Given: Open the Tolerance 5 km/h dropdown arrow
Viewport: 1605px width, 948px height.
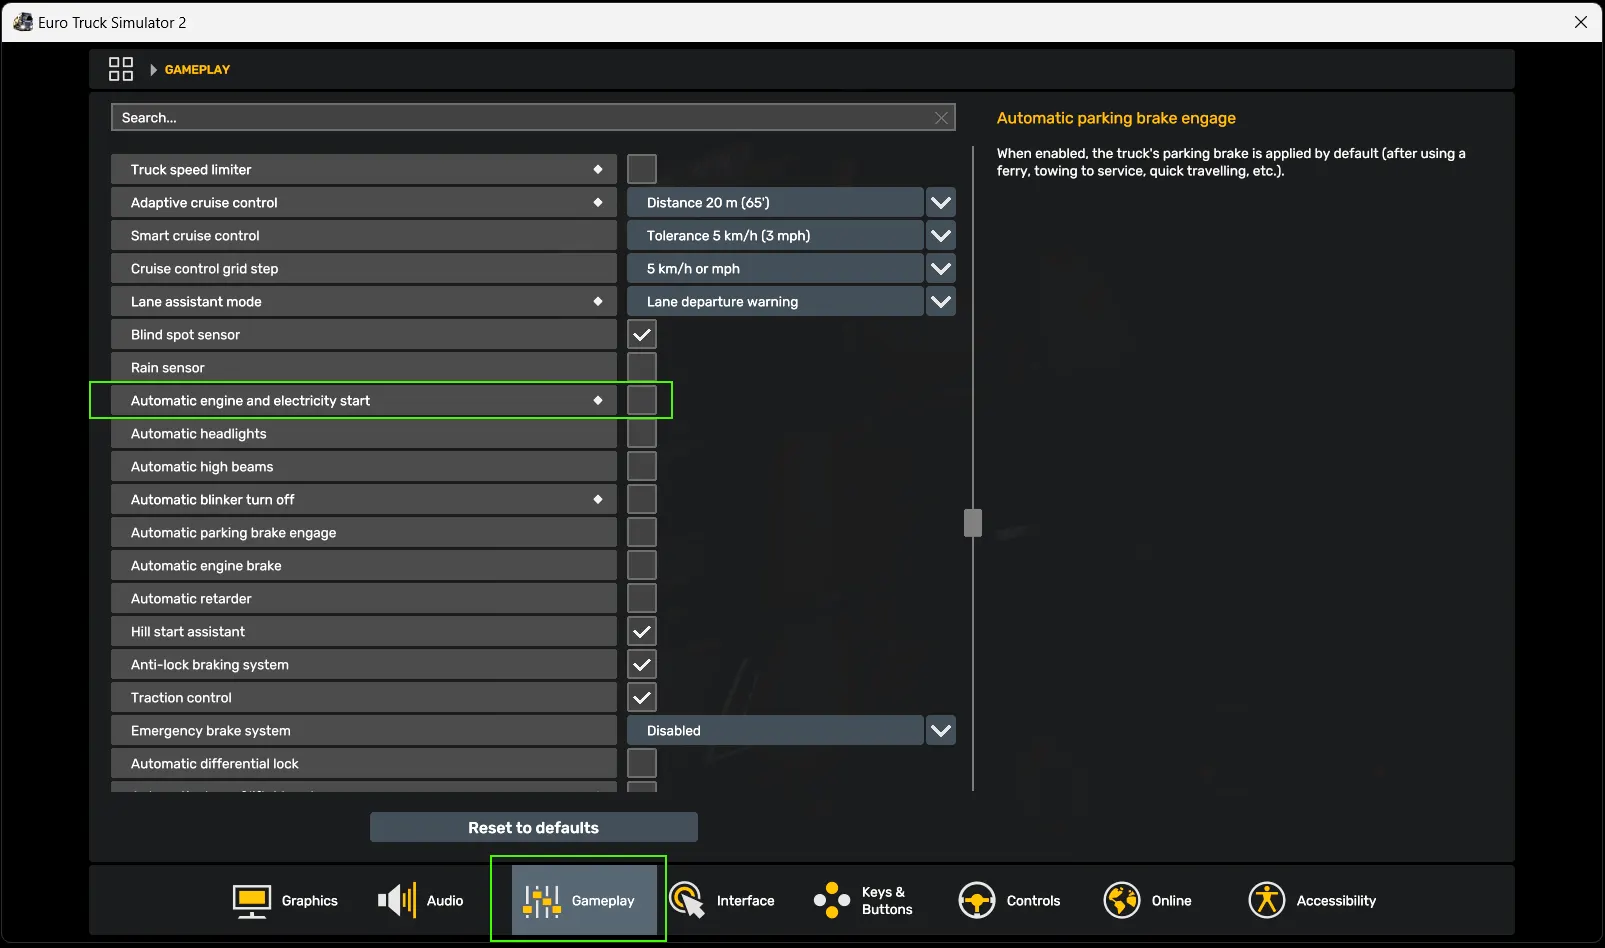Looking at the screenshot, I should 941,235.
